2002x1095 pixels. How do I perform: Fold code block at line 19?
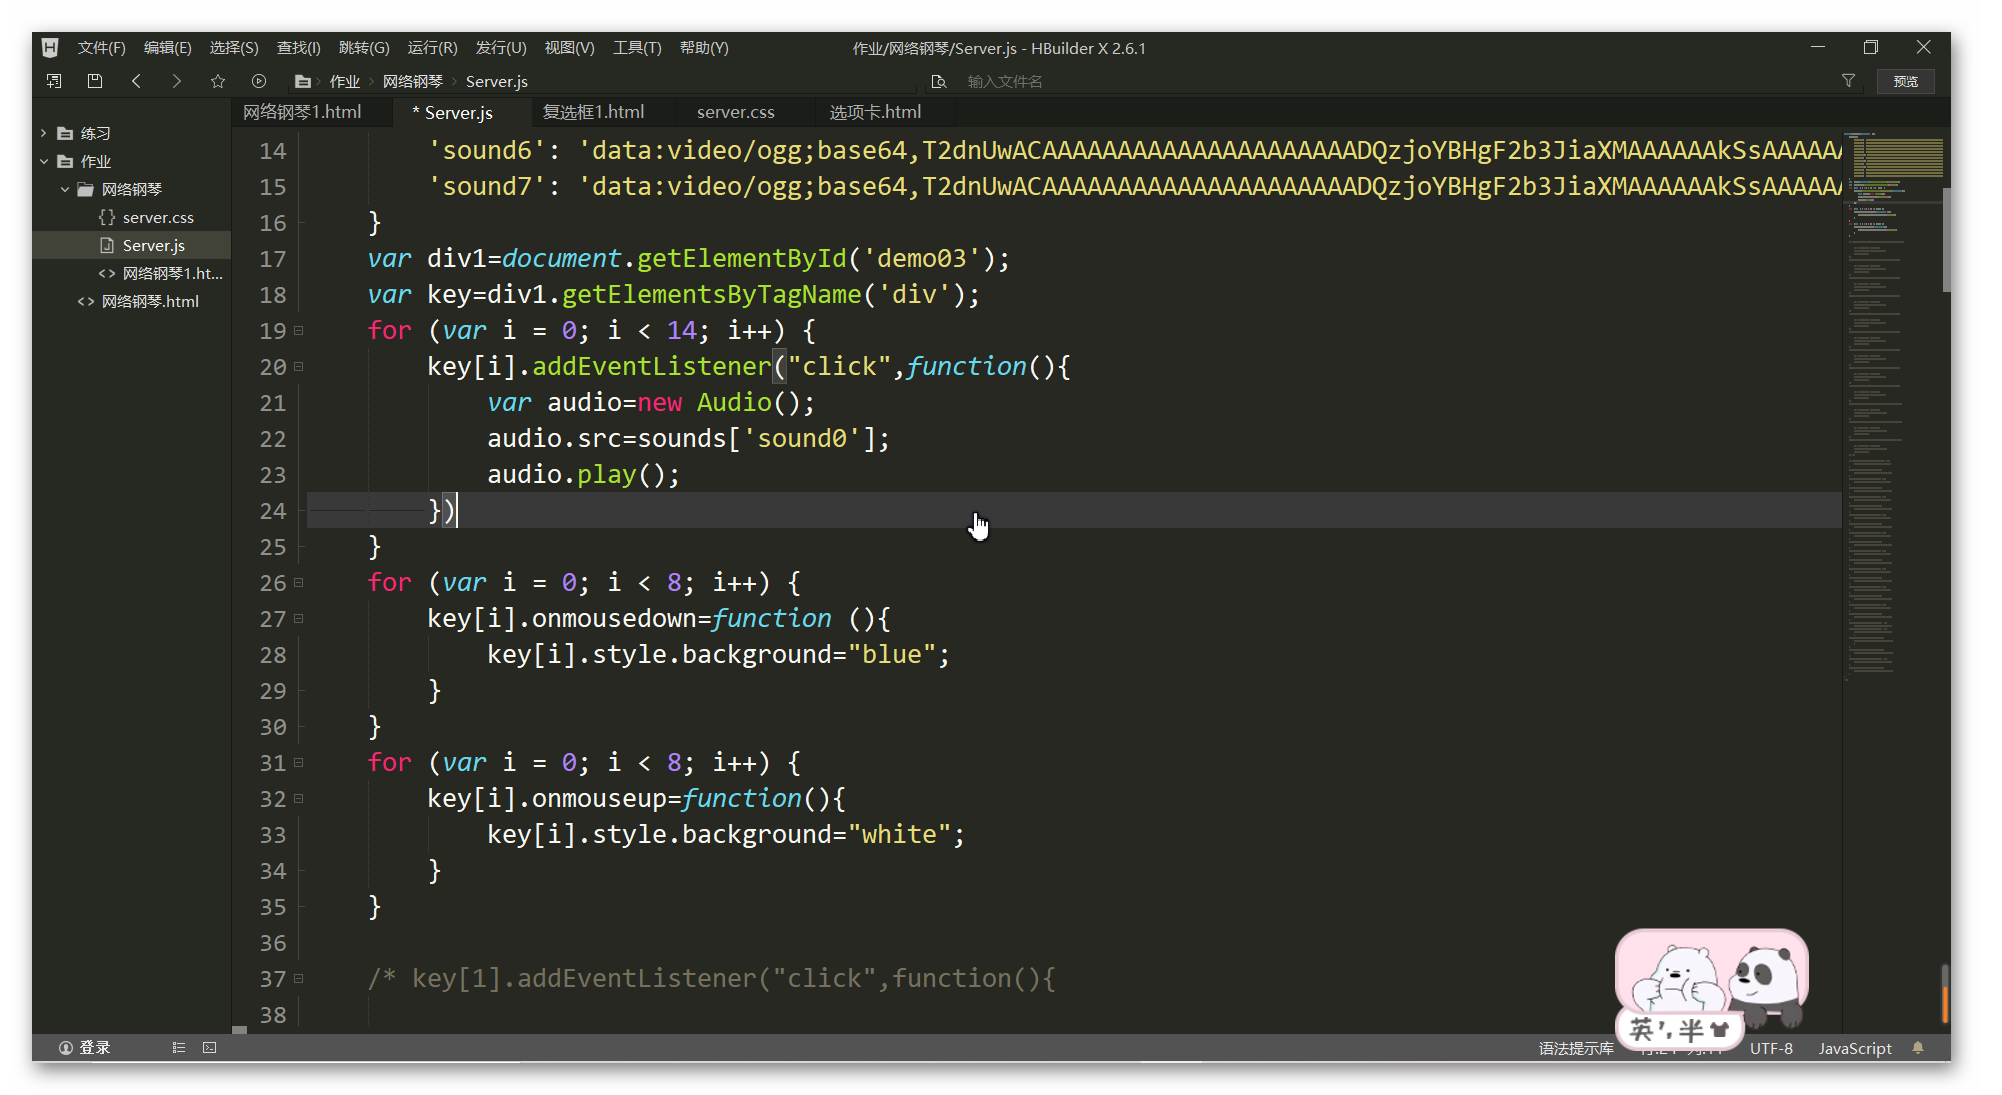tap(298, 330)
